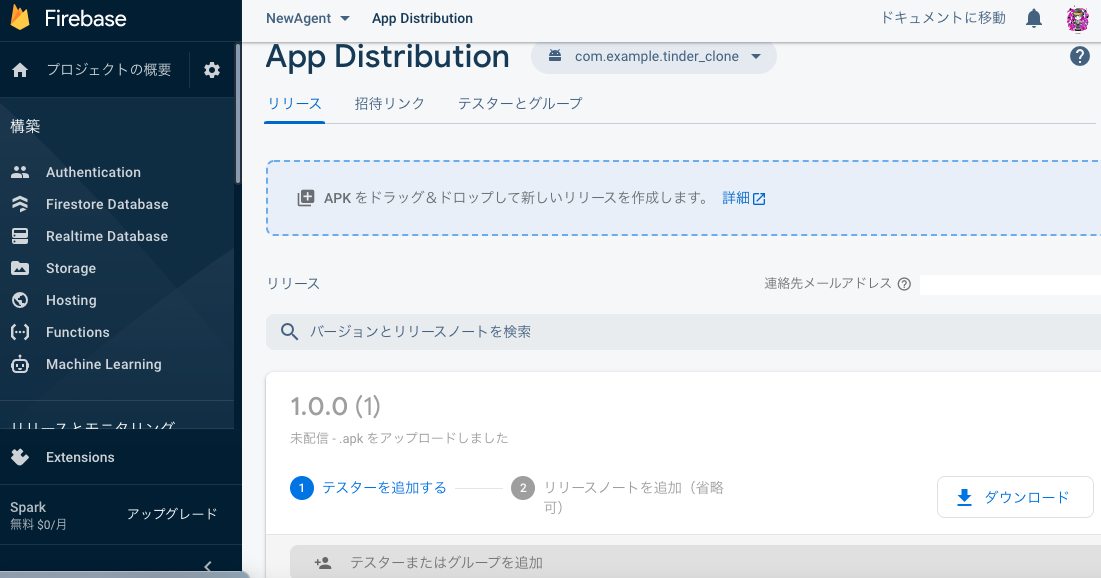The image size is (1101, 578).
Task: Collapse the left sidebar
Action: coord(208,565)
